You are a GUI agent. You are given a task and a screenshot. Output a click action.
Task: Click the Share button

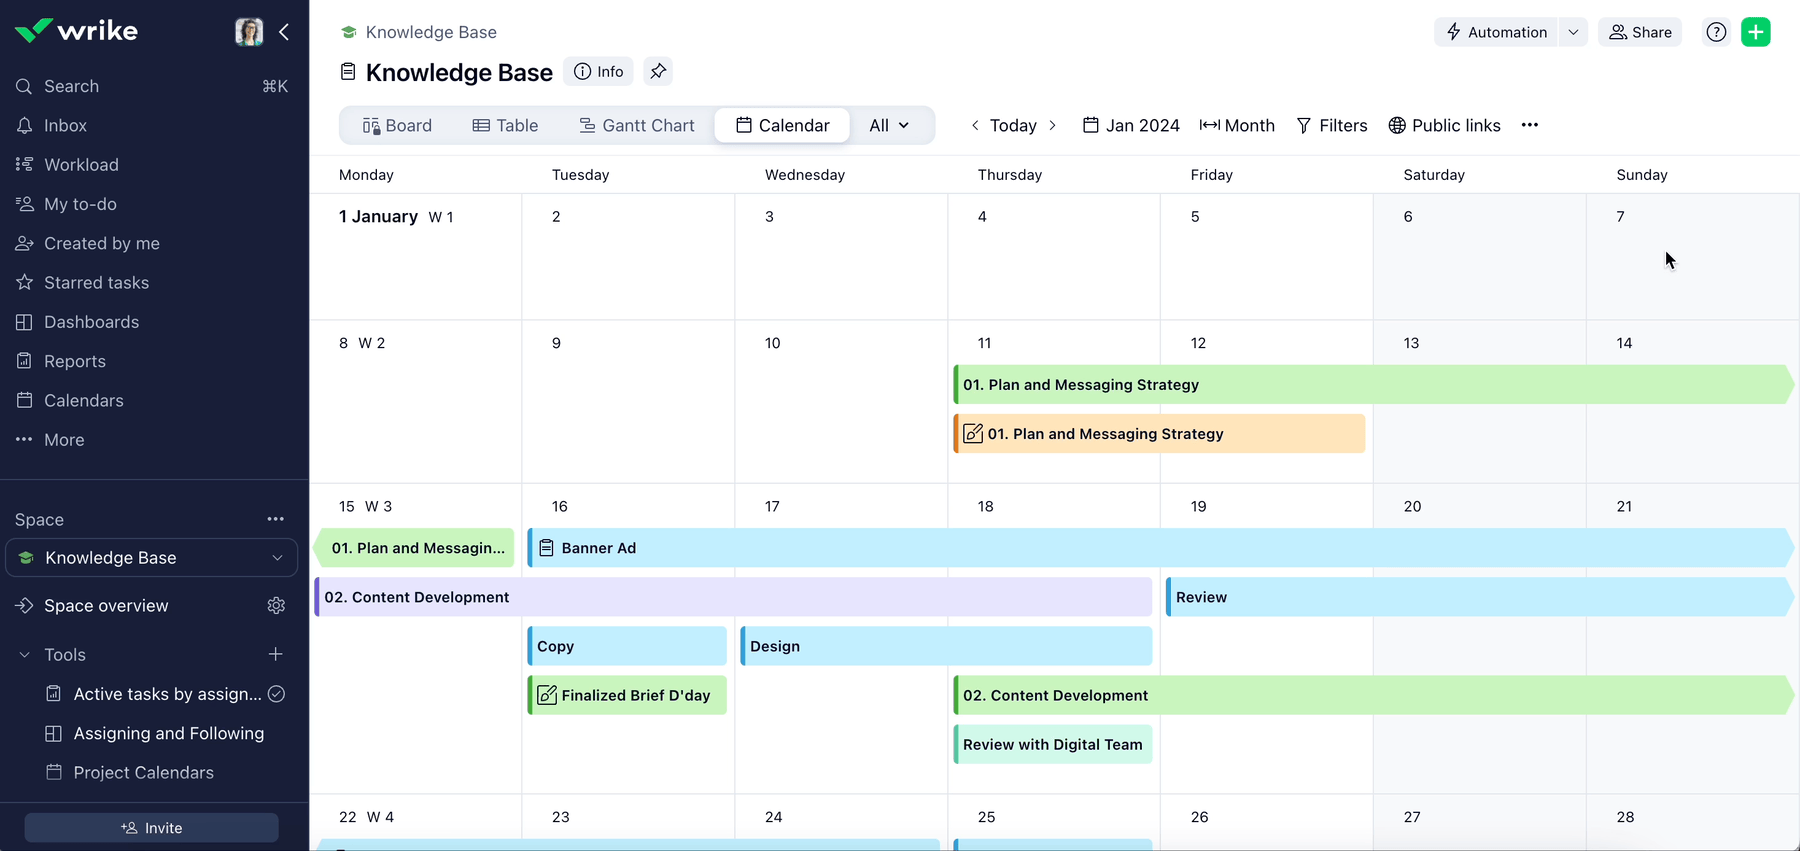tap(1640, 32)
